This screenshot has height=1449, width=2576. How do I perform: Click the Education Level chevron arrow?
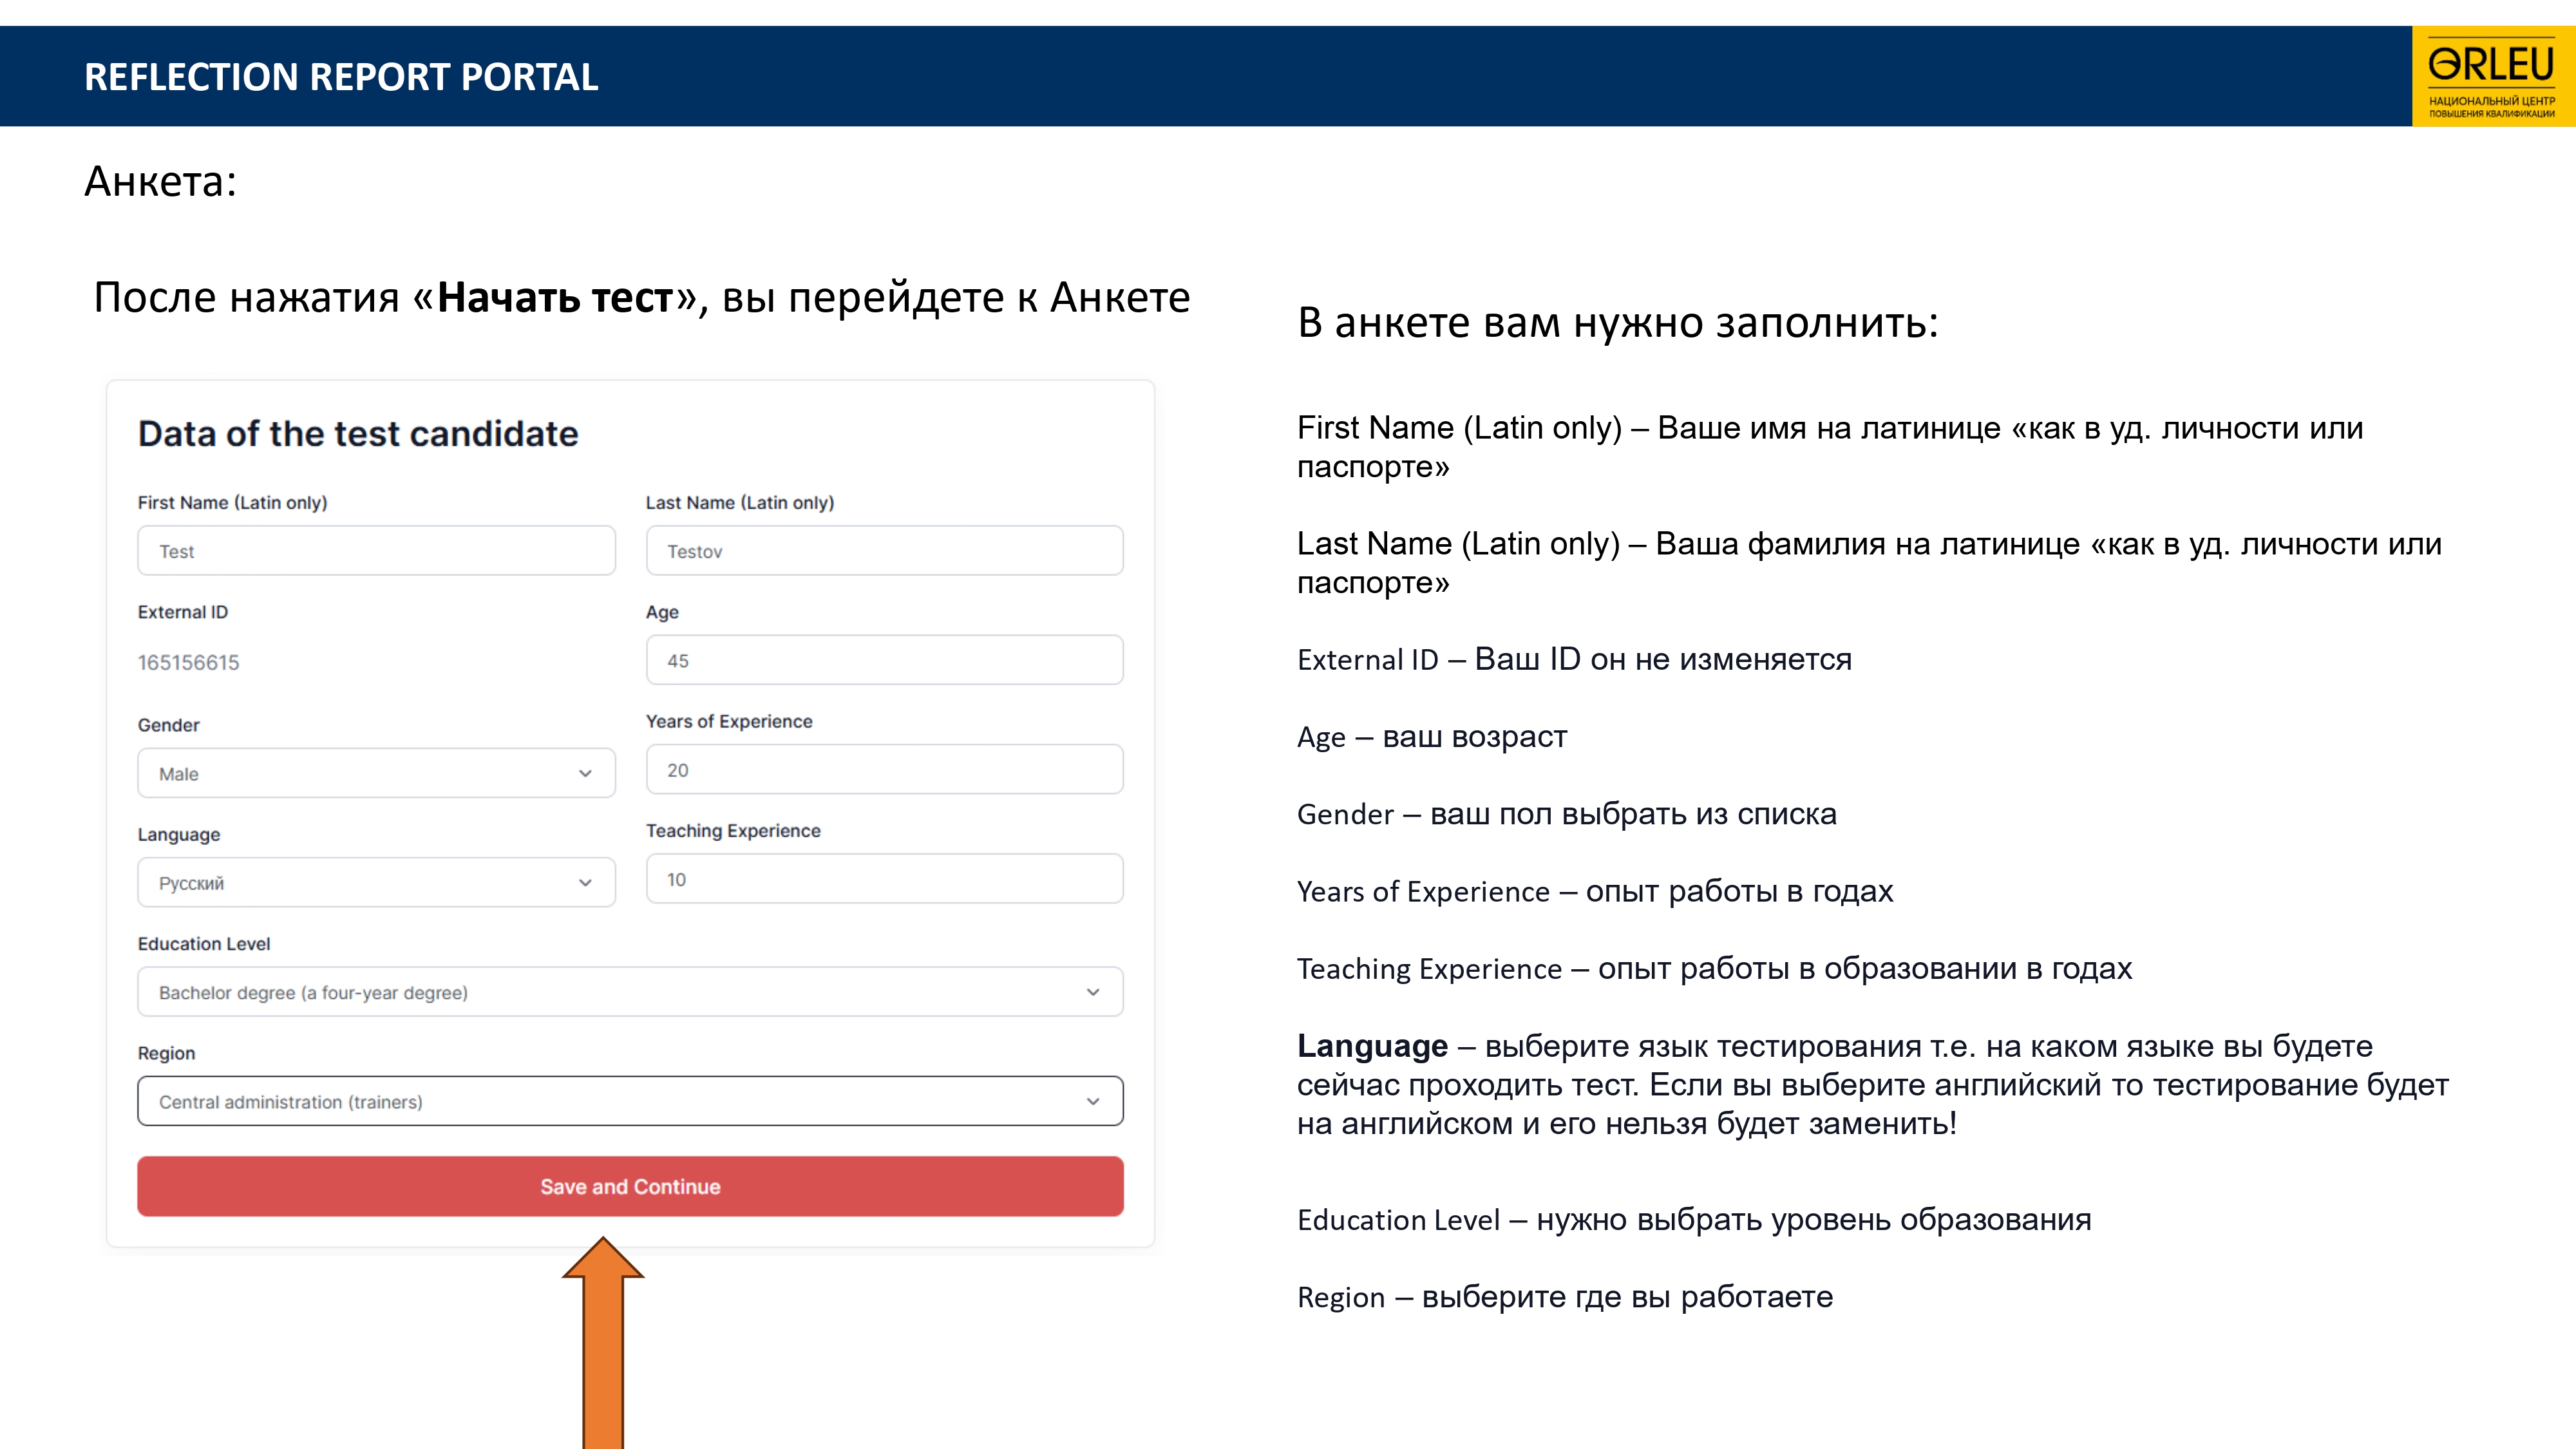coord(1092,992)
